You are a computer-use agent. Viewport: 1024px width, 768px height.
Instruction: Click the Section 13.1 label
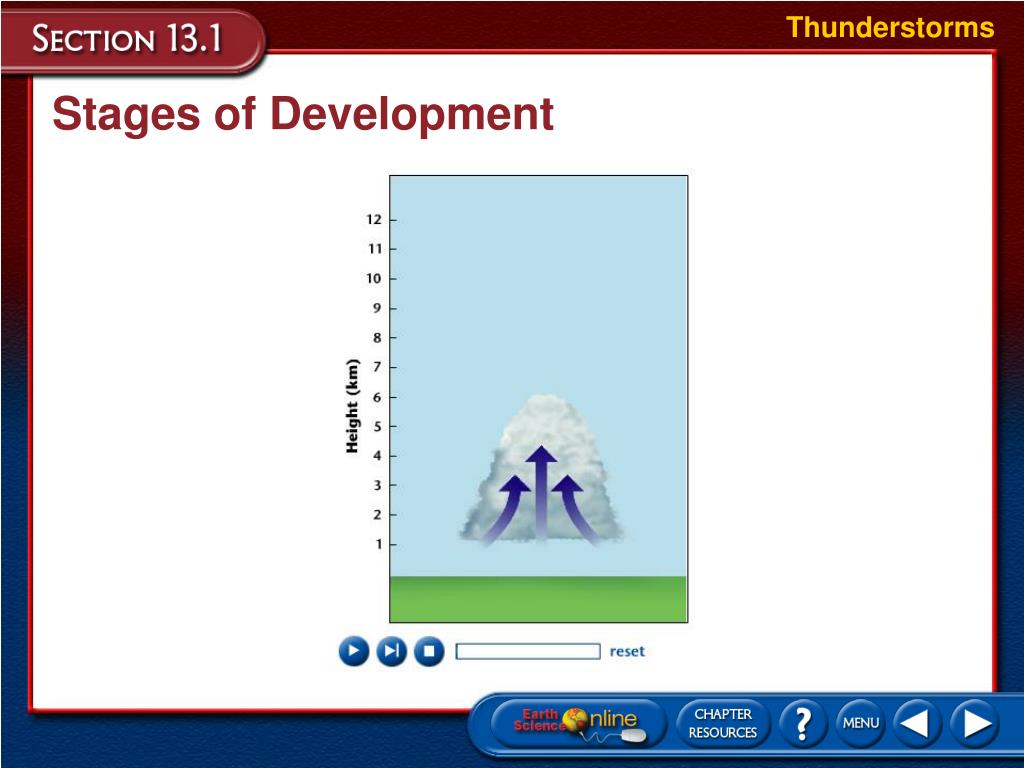pyautogui.click(x=127, y=39)
